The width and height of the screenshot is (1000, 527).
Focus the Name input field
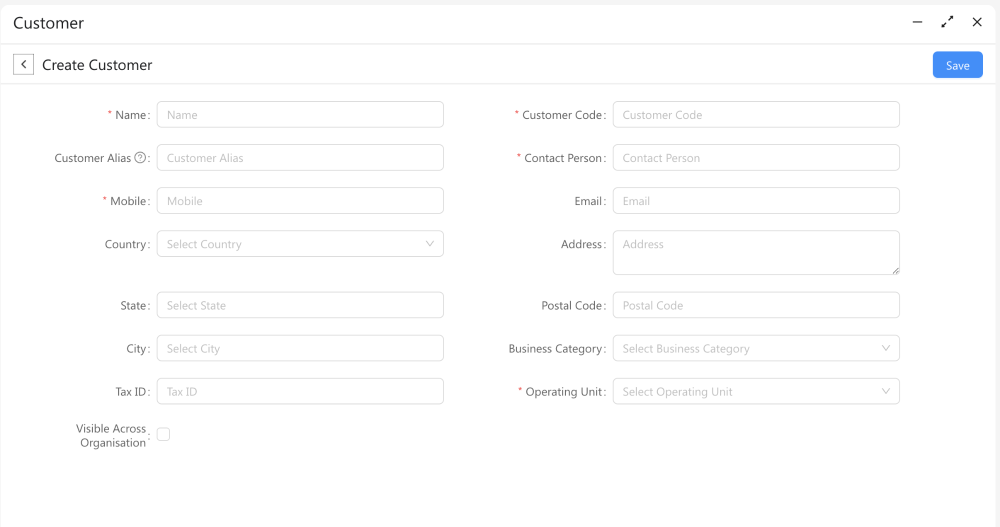coord(300,115)
